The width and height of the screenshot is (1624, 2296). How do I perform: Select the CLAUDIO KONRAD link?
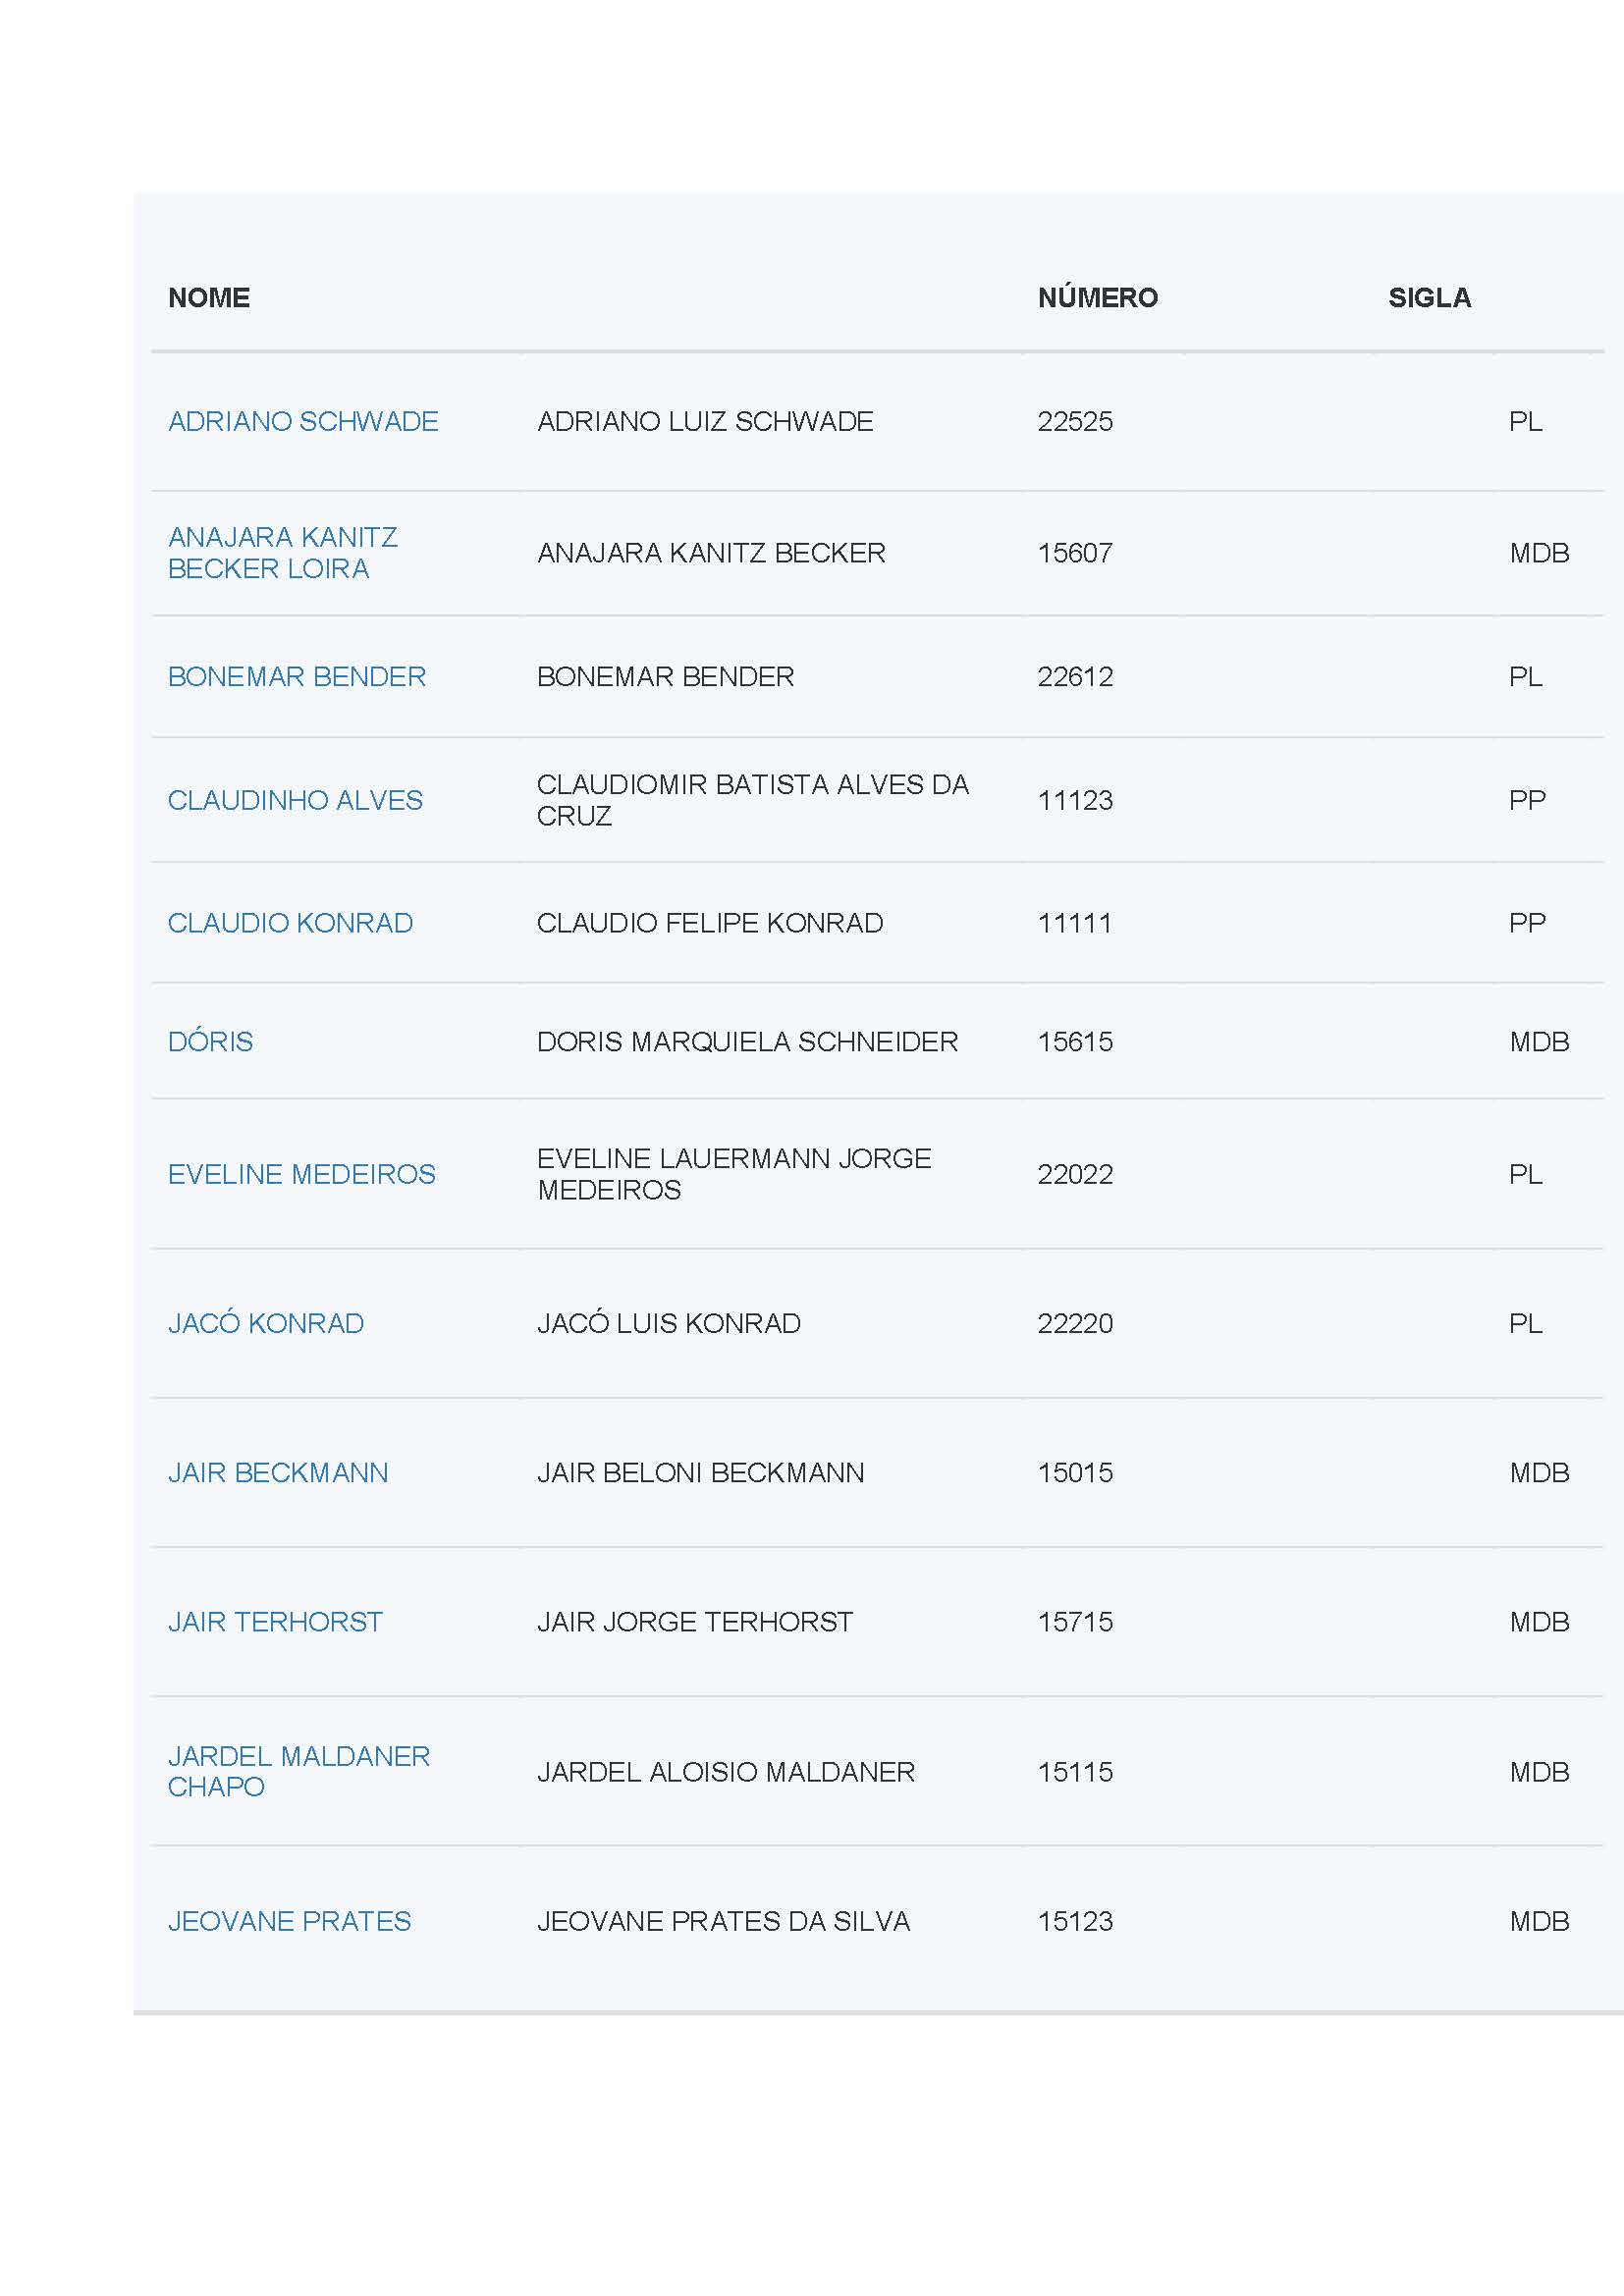290,923
